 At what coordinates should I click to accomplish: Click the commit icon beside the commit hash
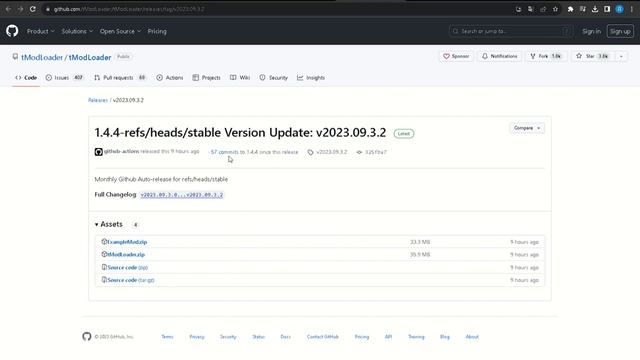[359, 152]
